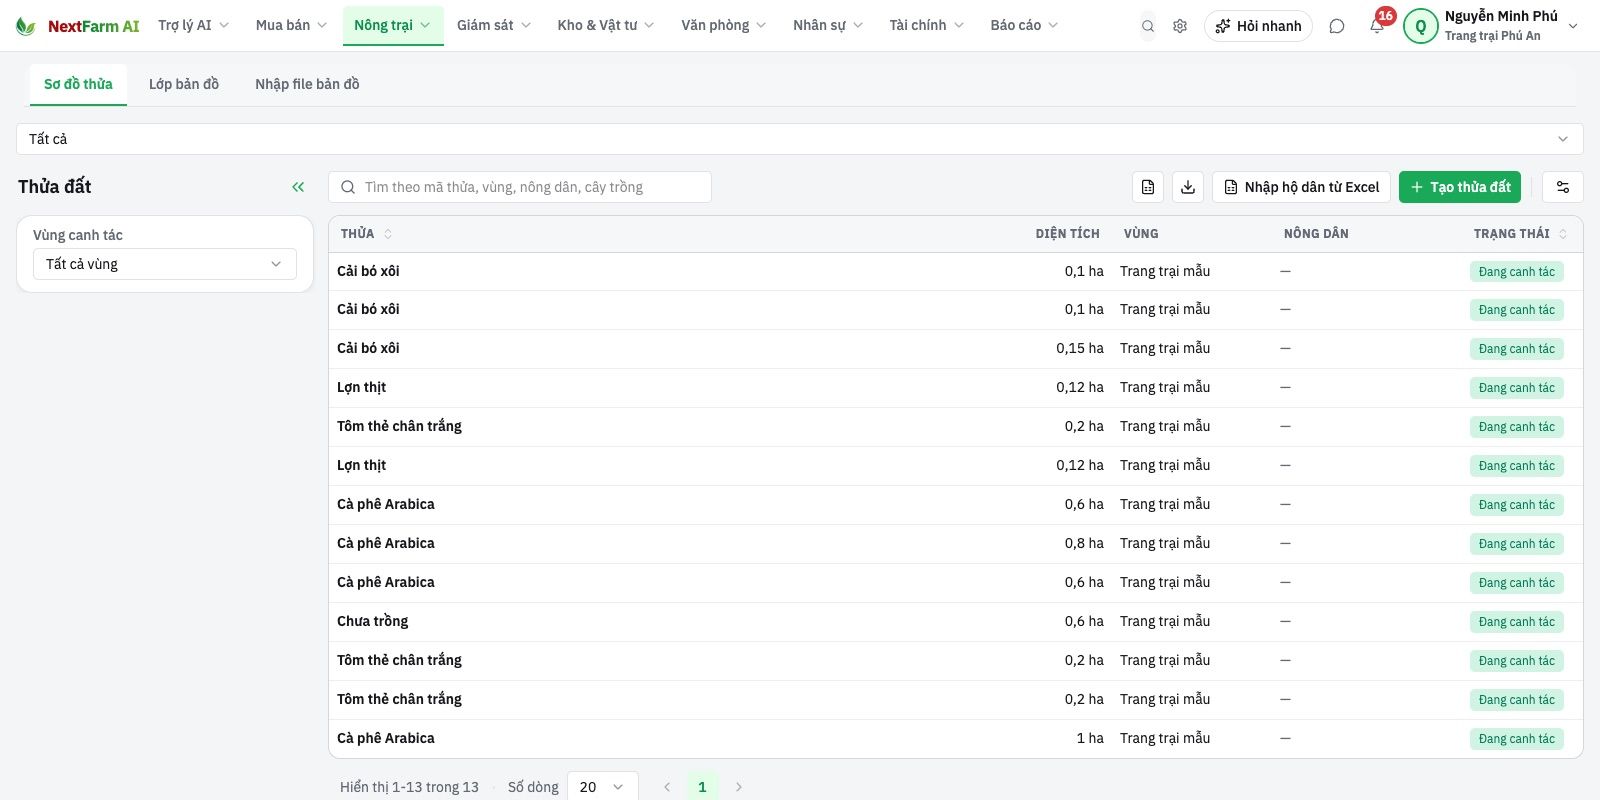Click the download icon button
This screenshot has height=800, width=1600.
(x=1188, y=187)
